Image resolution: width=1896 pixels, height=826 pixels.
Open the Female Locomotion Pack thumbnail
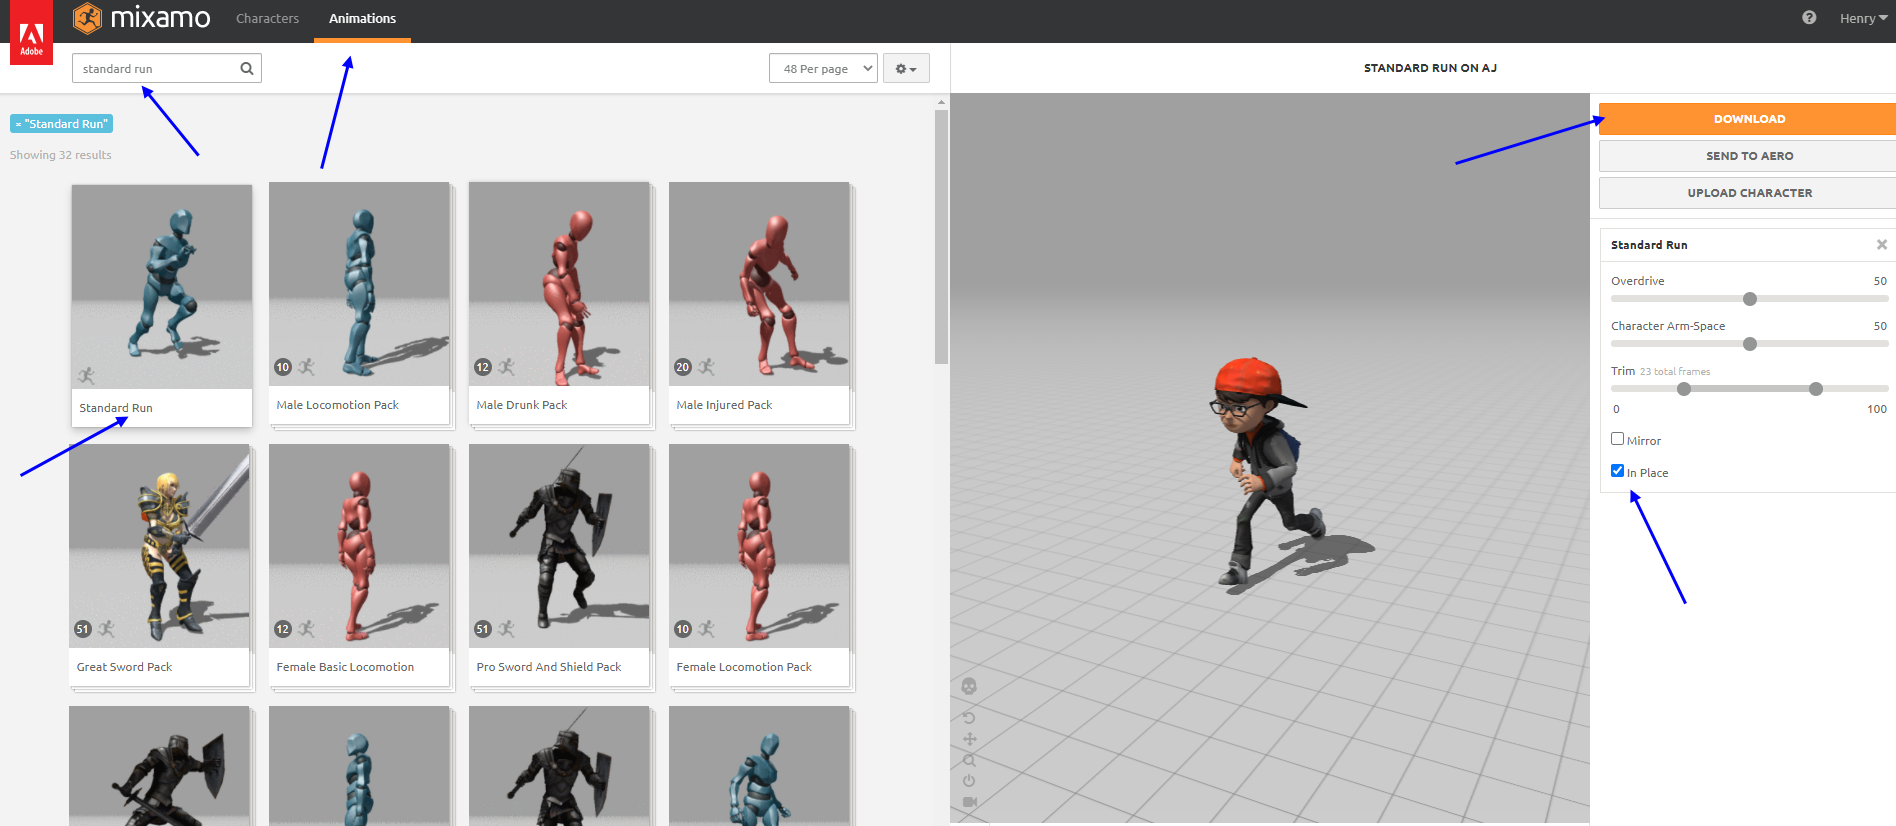759,546
